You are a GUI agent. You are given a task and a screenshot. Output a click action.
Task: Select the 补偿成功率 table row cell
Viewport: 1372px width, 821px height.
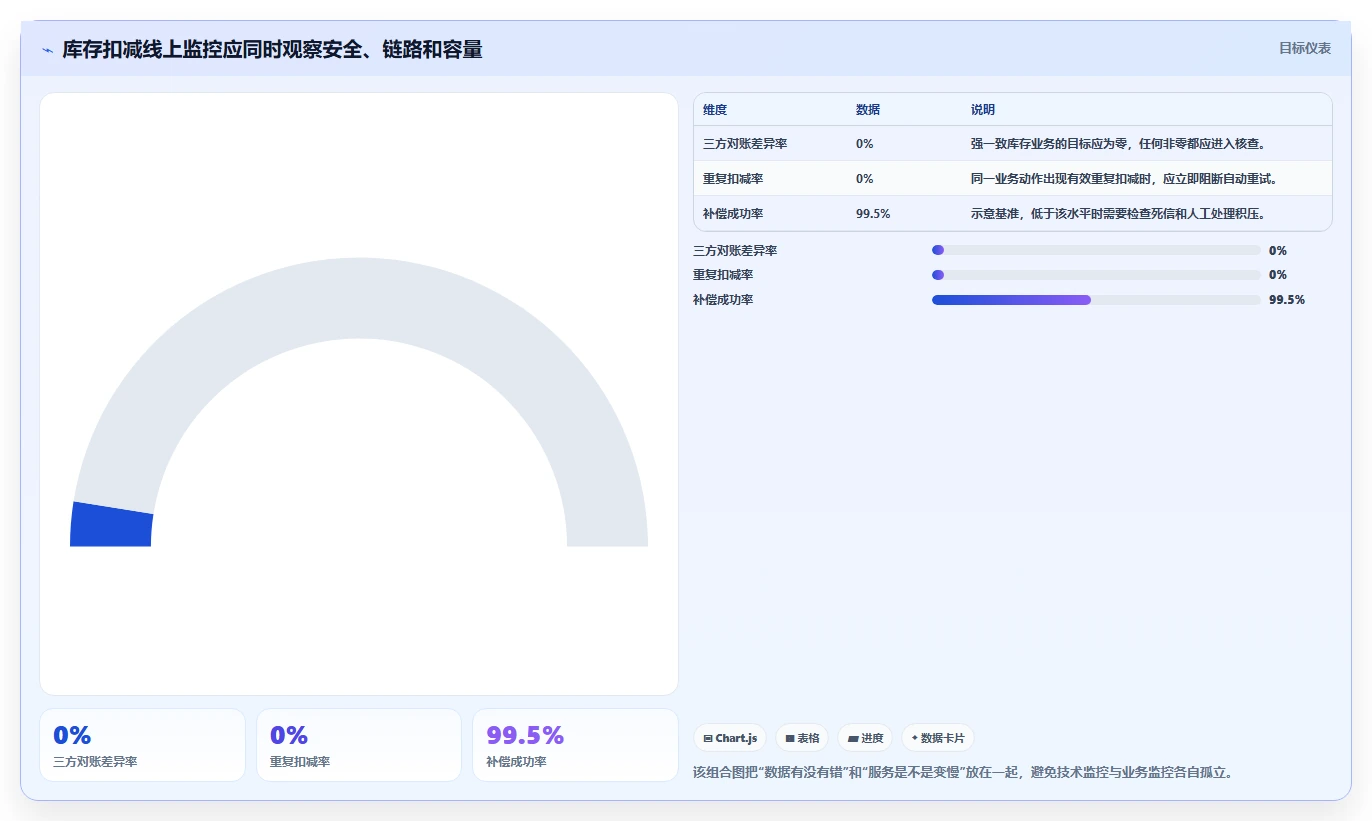733,214
